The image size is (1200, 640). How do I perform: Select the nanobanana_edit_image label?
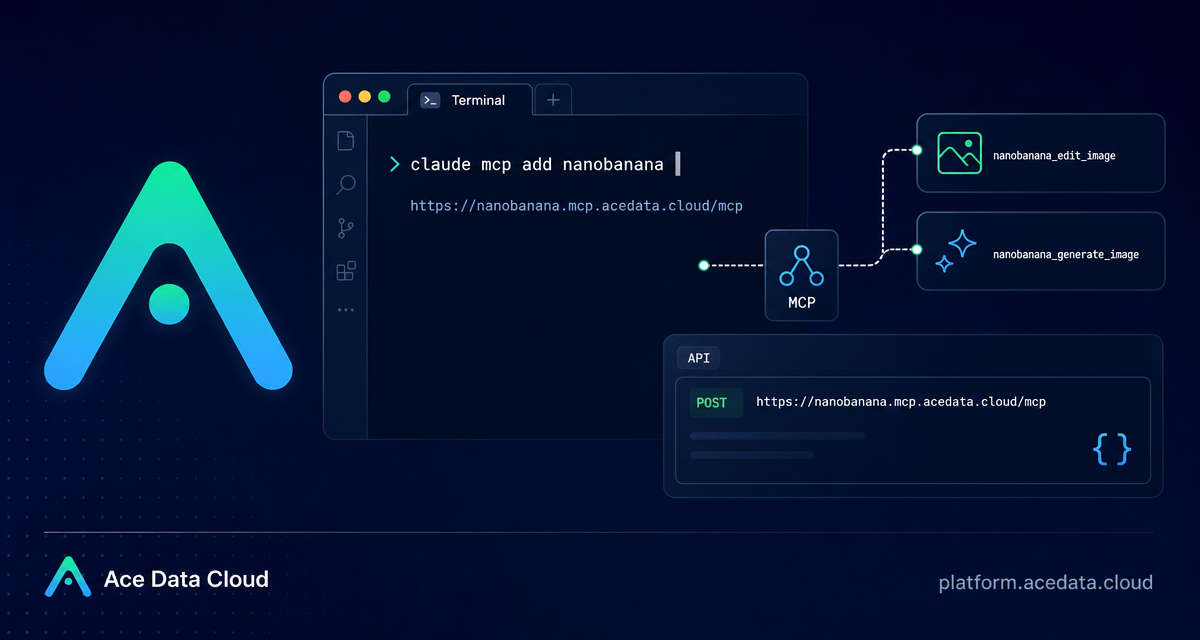coord(1054,156)
